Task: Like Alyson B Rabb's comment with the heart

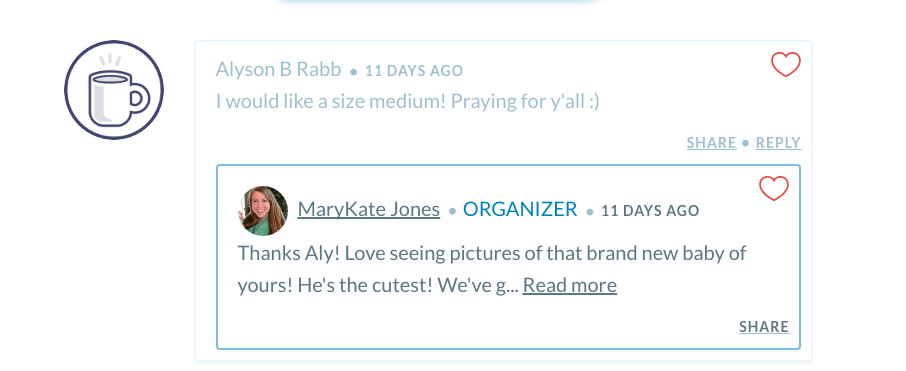Action: pos(786,64)
